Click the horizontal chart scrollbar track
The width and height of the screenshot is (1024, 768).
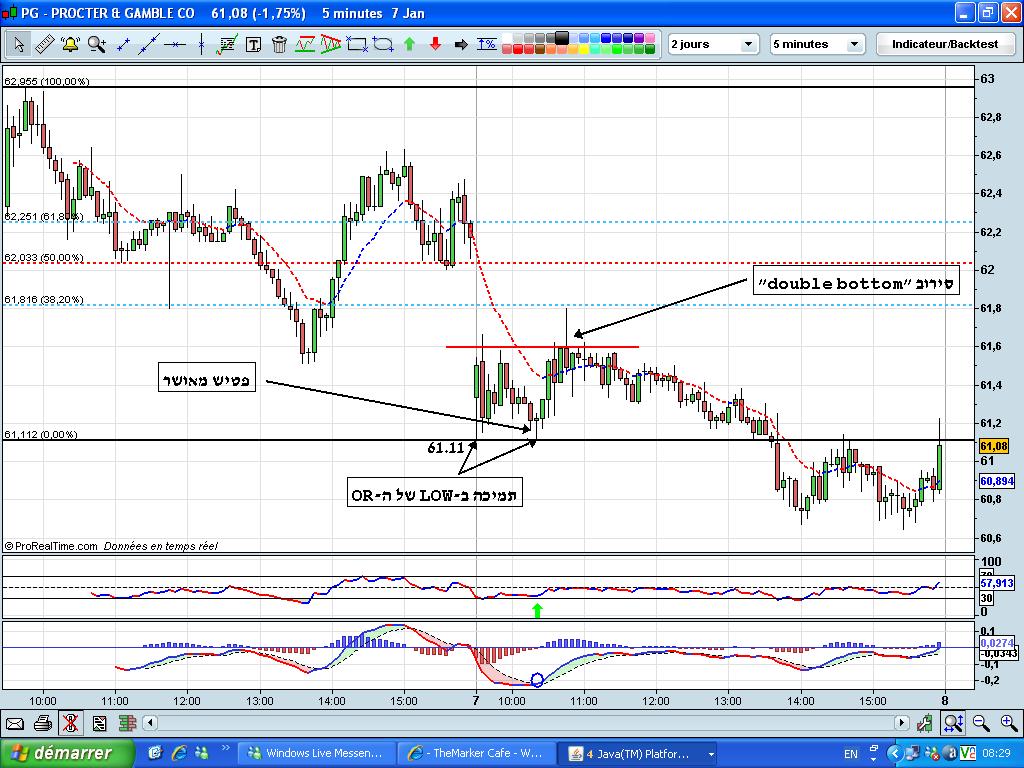pos(526,723)
